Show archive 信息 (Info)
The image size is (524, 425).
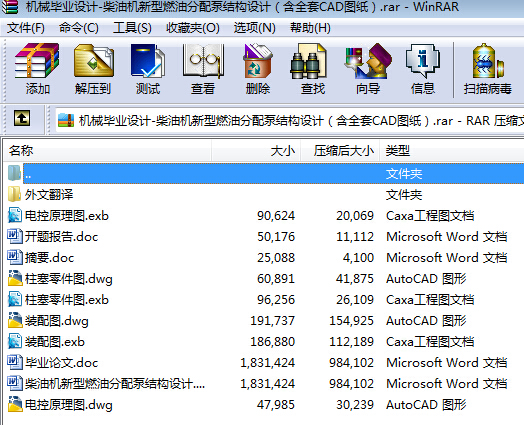pos(422,61)
